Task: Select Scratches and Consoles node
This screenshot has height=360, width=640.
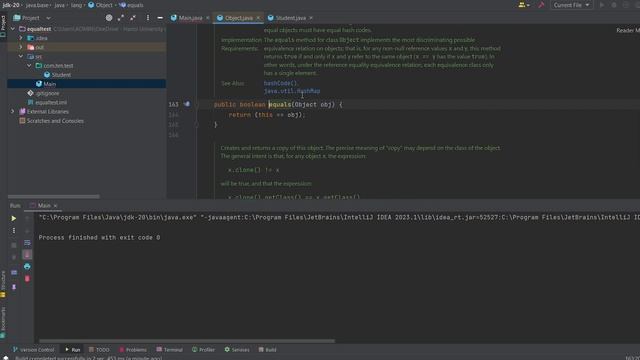Action: click(x=55, y=121)
